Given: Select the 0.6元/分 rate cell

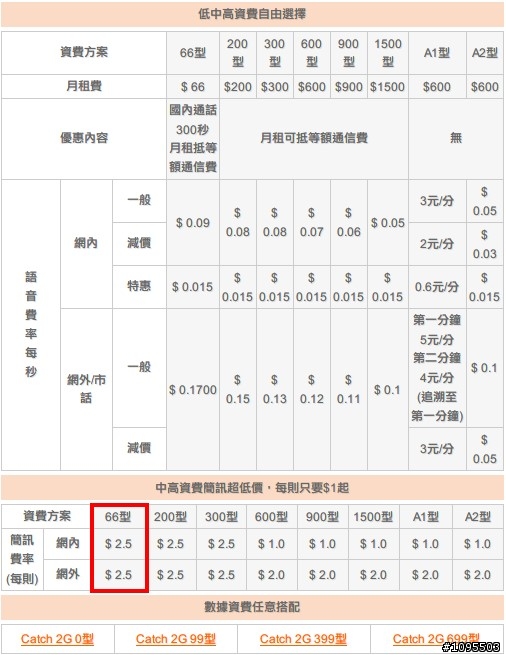Looking at the screenshot, I should click(437, 287).
